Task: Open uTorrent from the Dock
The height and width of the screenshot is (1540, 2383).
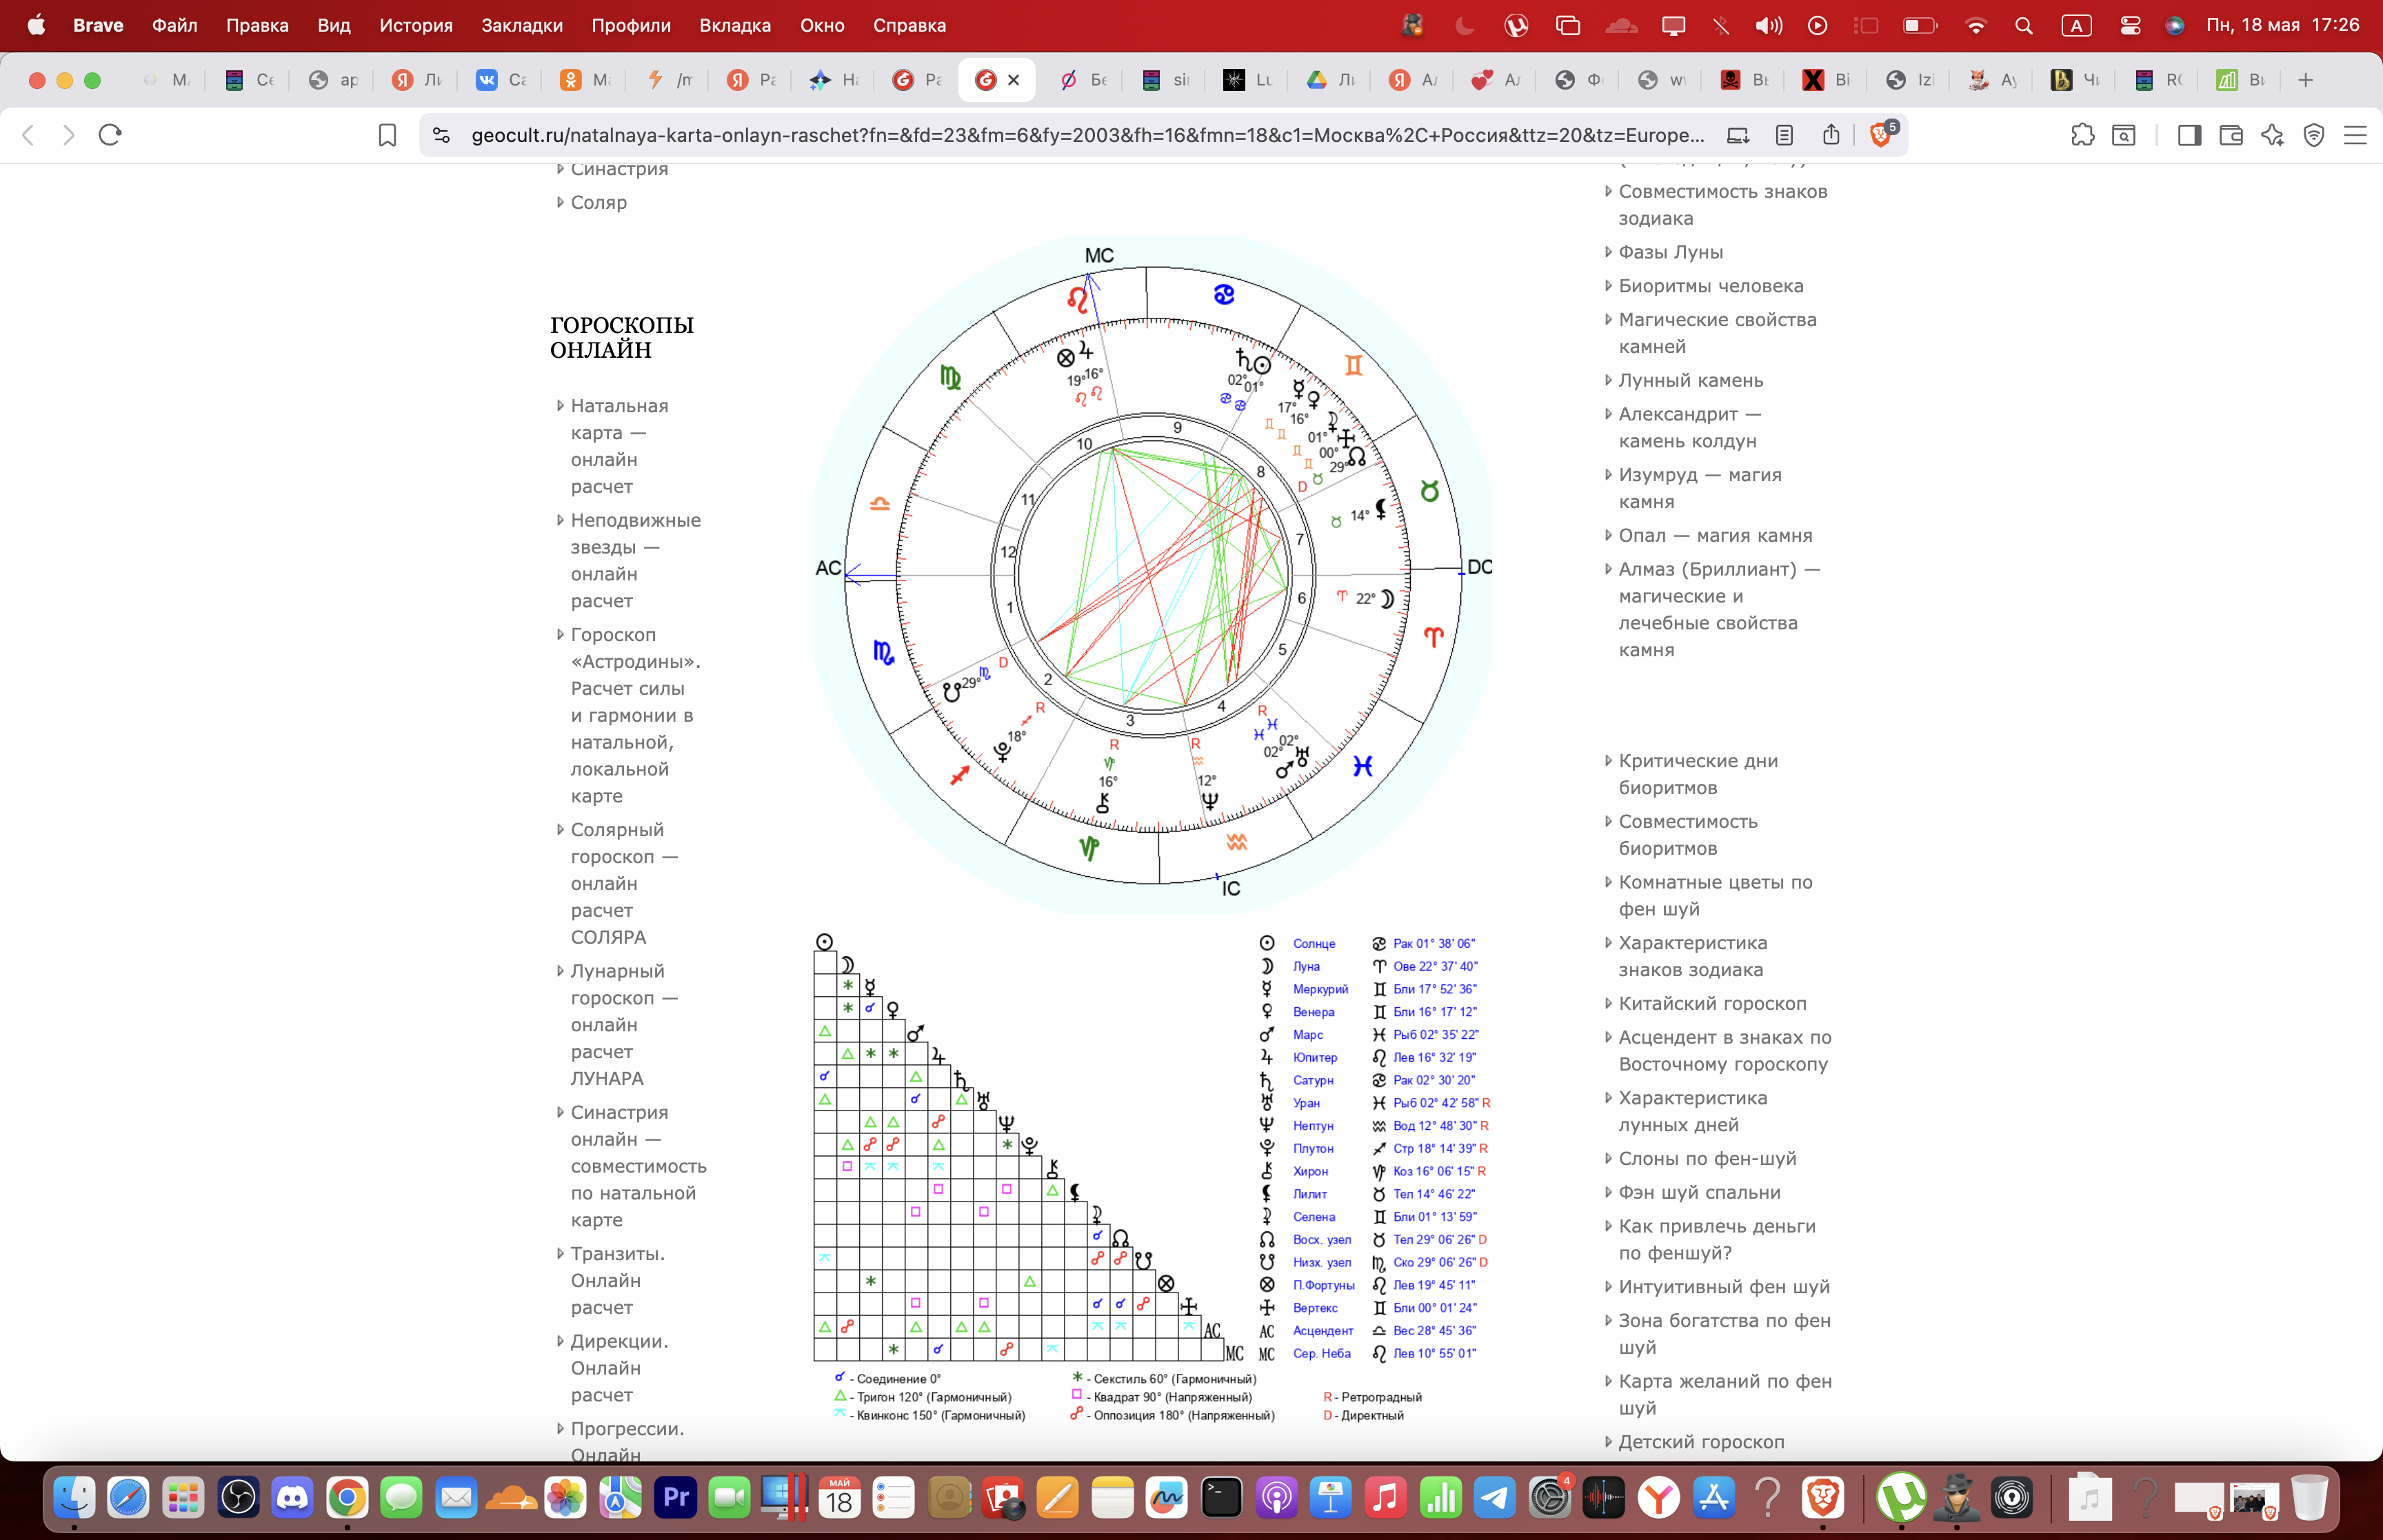Action: [x=1901, y=1497]
